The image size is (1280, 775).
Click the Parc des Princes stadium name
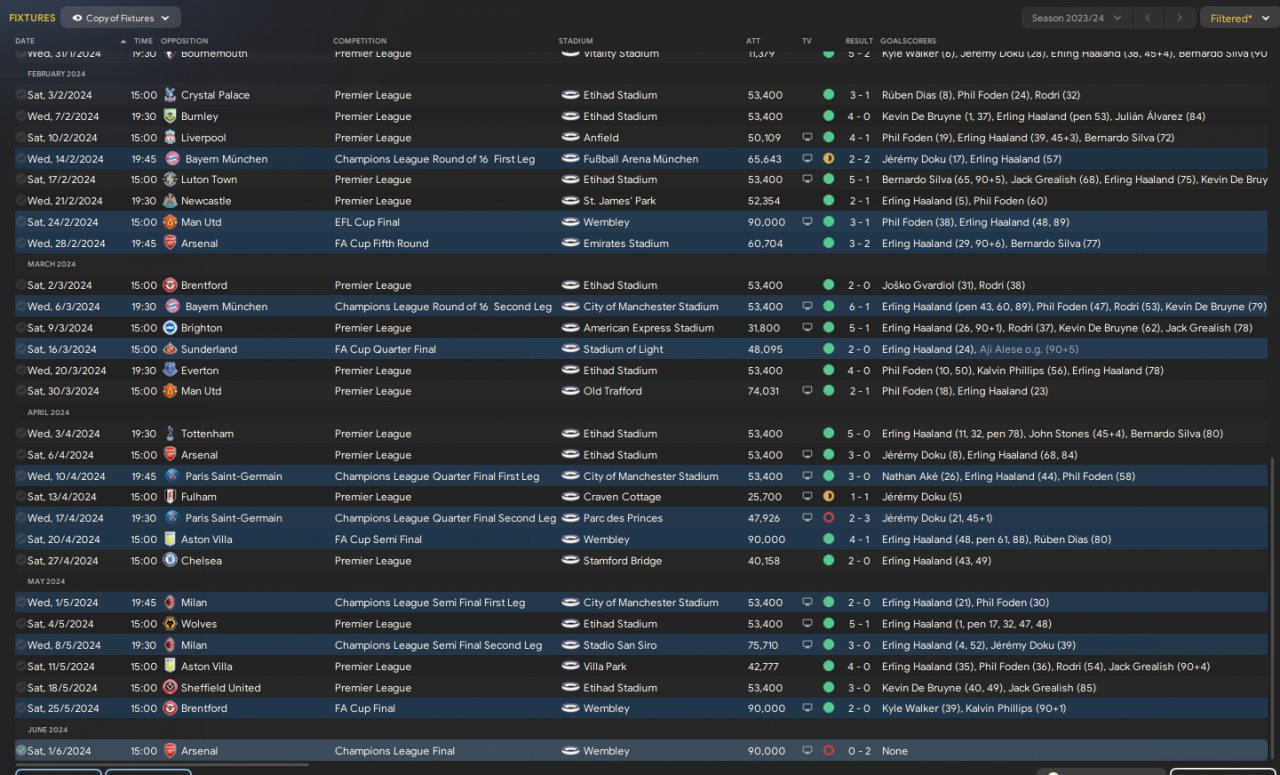625,518
